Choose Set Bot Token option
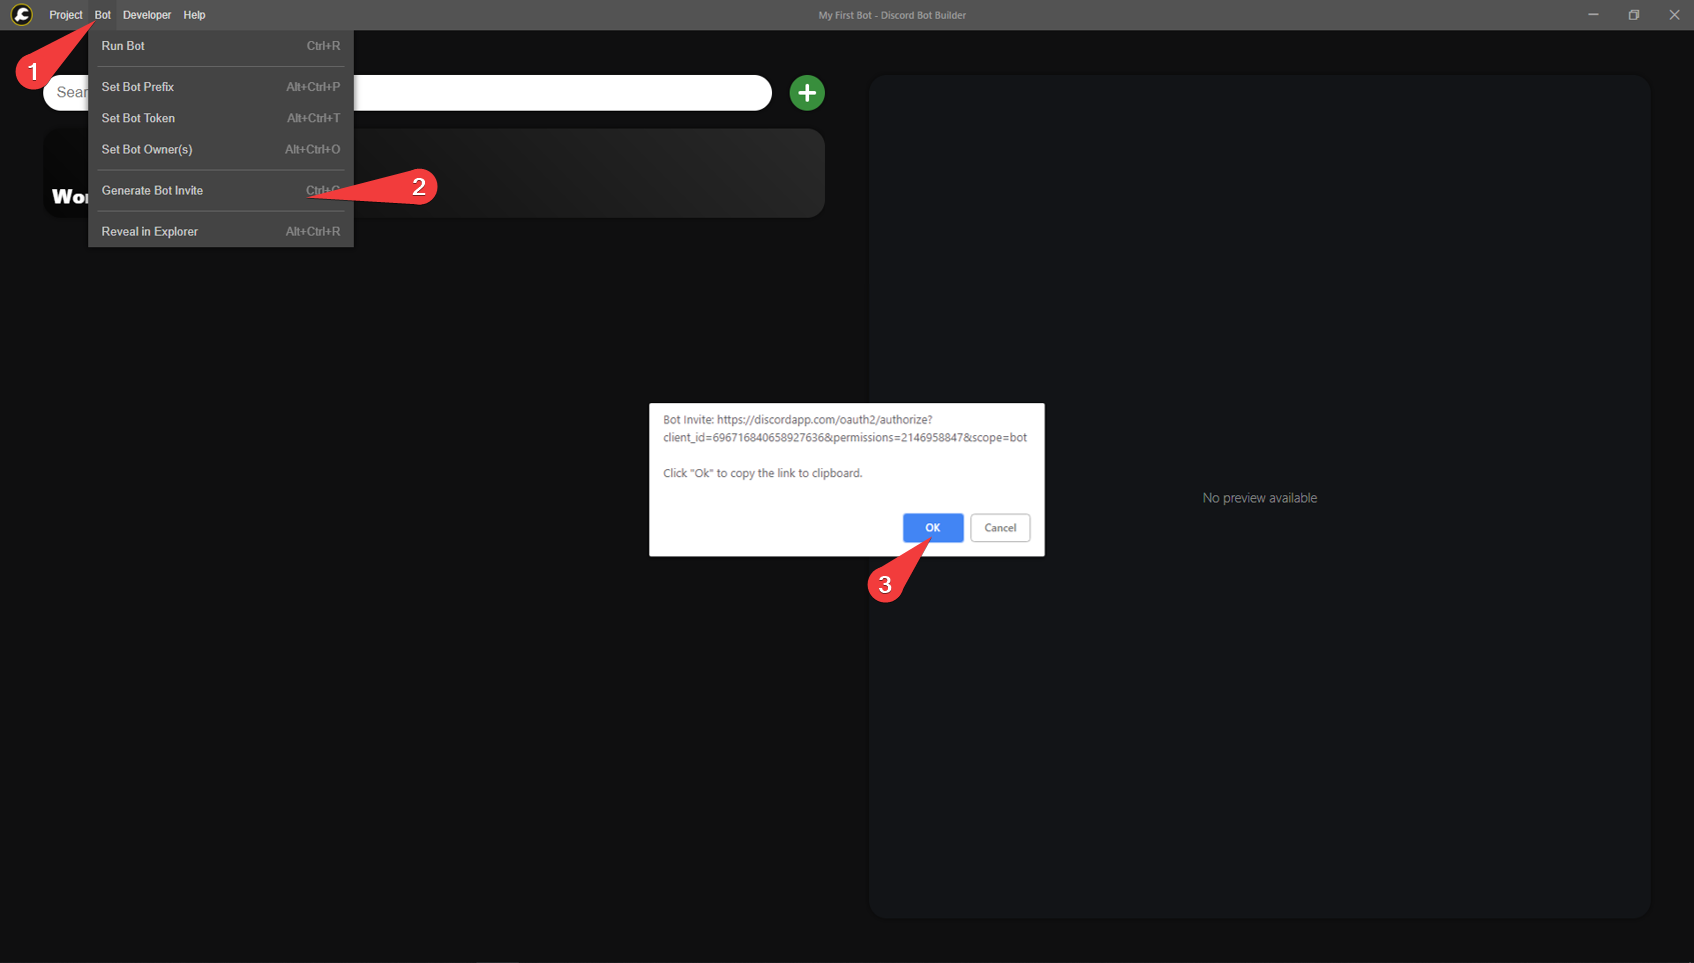 [x=221, y=118]
